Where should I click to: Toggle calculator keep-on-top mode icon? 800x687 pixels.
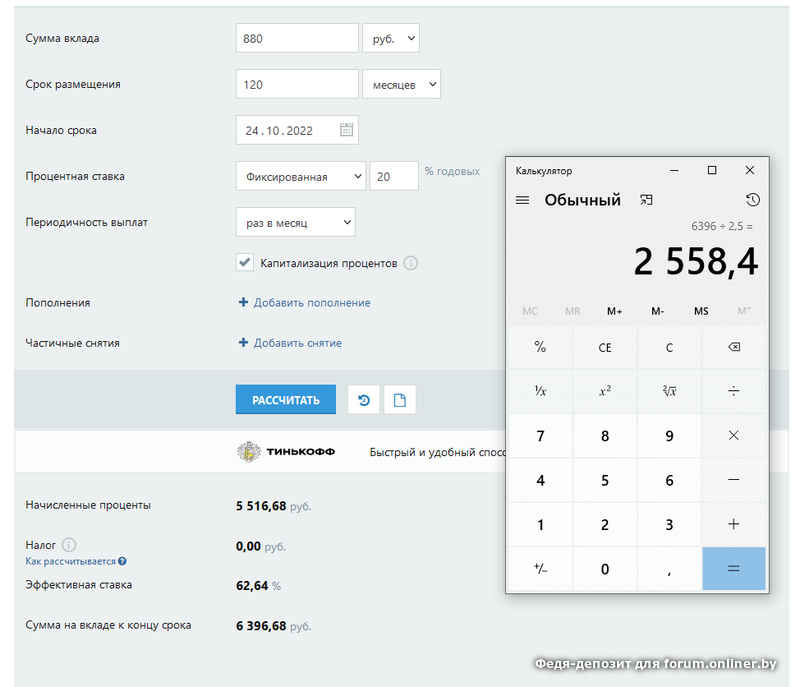pyautogui.click(x=646, y=200)
